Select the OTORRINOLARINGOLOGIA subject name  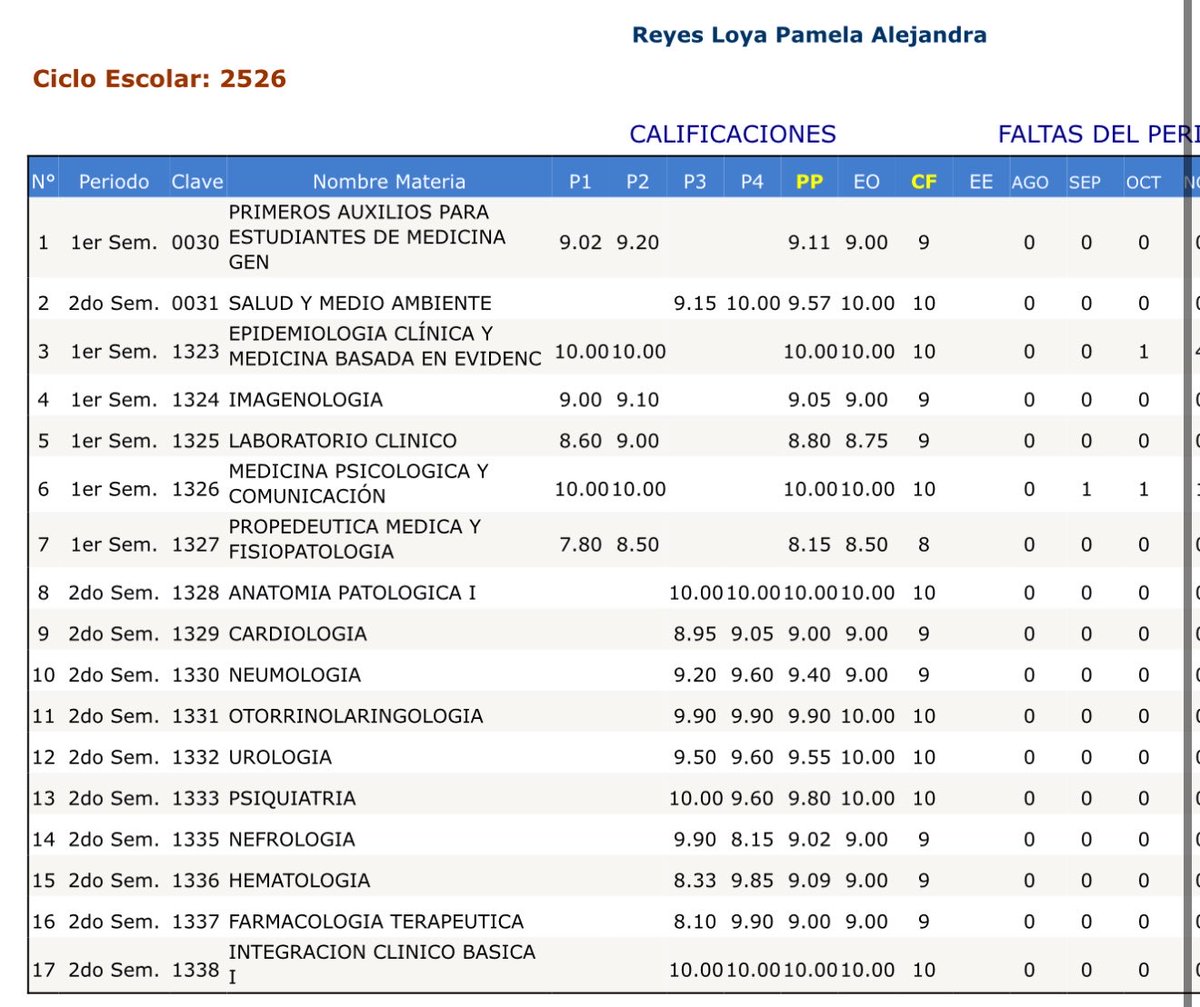[356, 716]
